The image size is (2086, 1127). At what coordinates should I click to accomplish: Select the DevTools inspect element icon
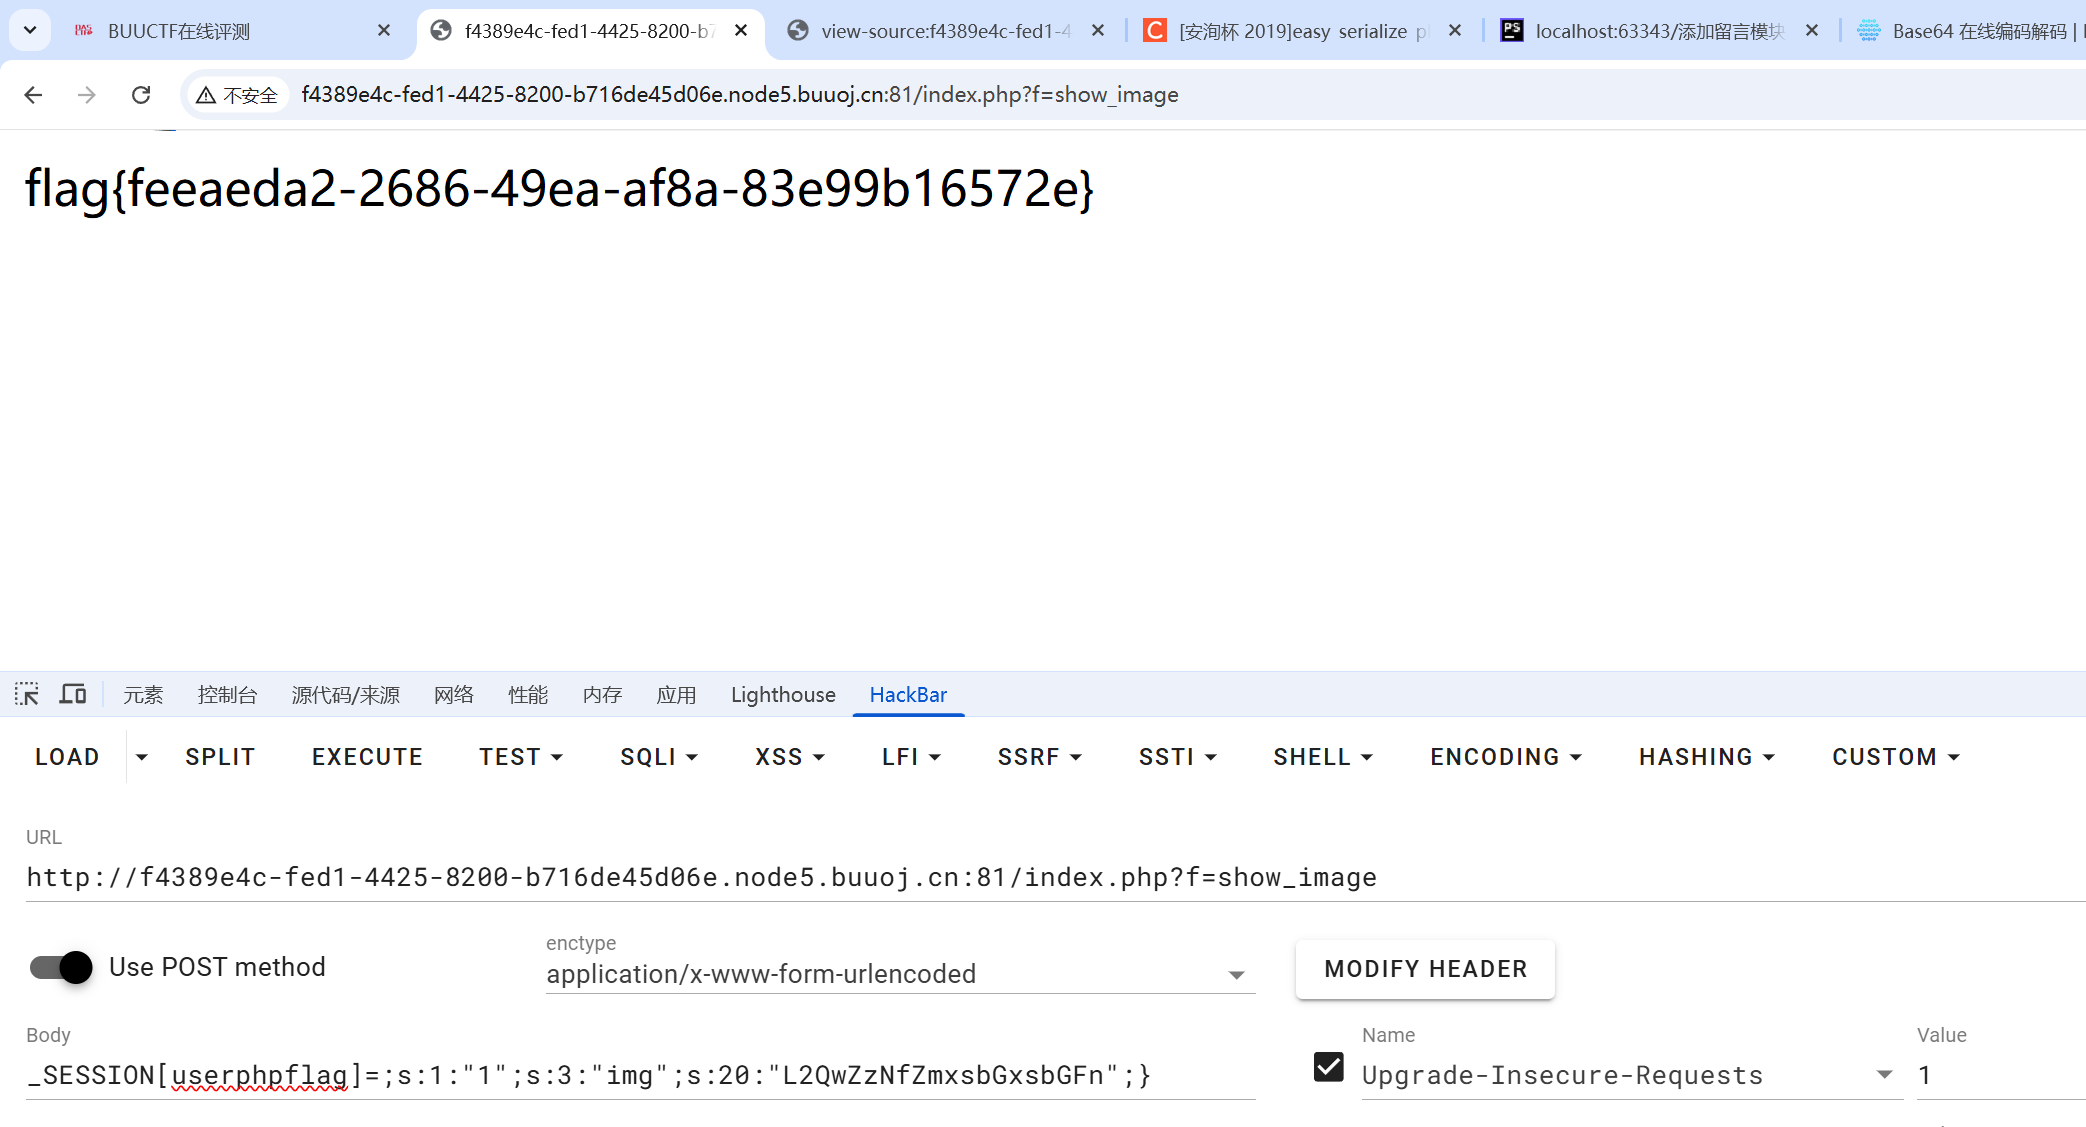point(27,694)
